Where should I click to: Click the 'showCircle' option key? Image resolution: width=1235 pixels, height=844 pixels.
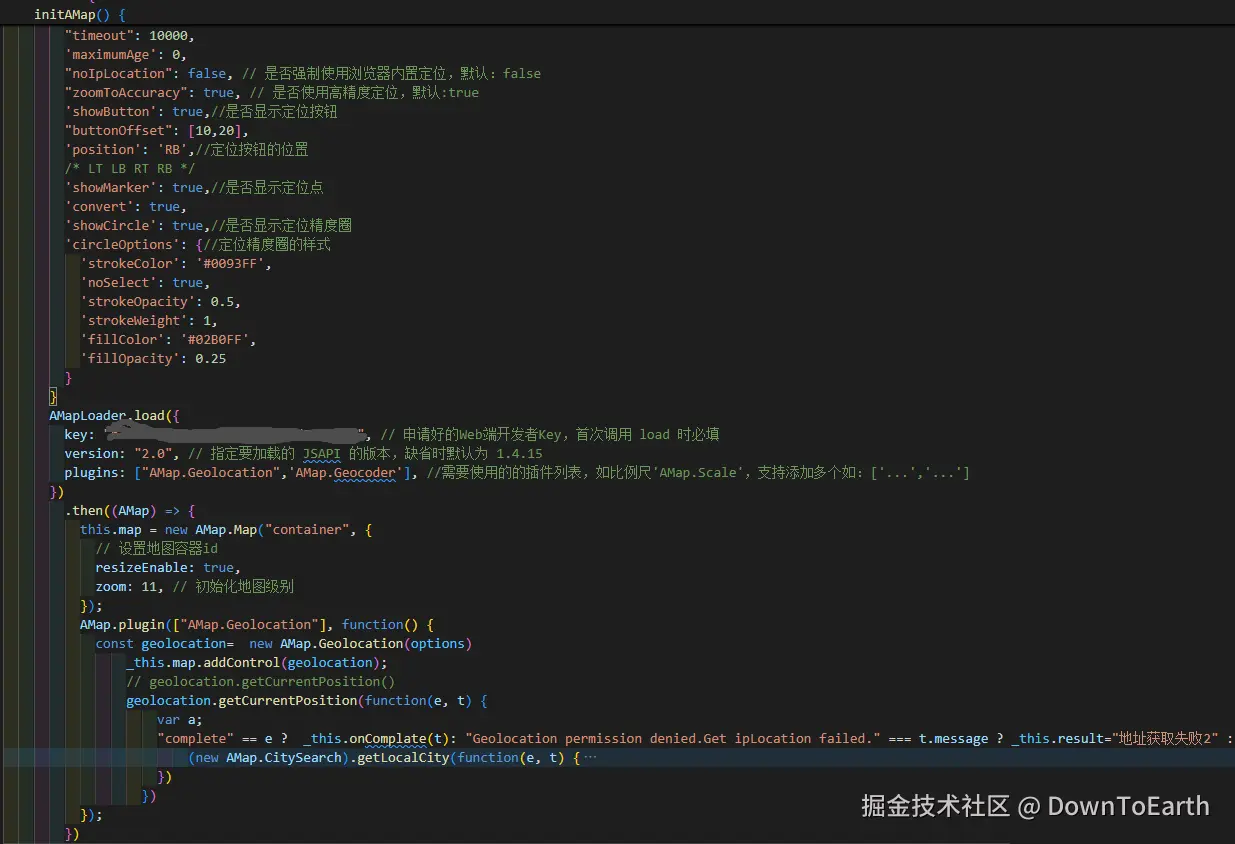click(x=111, y=225)
